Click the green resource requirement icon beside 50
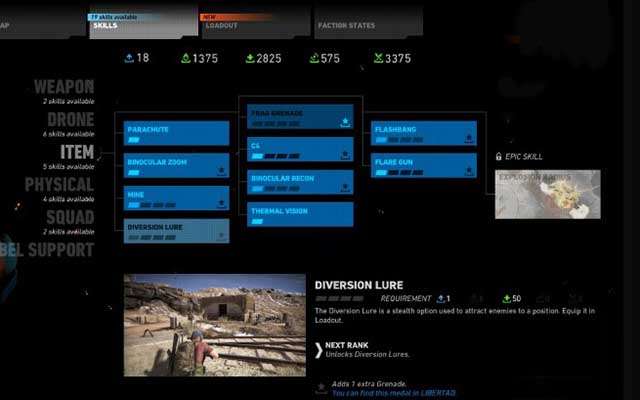Image resolution: width=640 pixels, height=400 pixels. pyautogui.click(x=507, y=299)
